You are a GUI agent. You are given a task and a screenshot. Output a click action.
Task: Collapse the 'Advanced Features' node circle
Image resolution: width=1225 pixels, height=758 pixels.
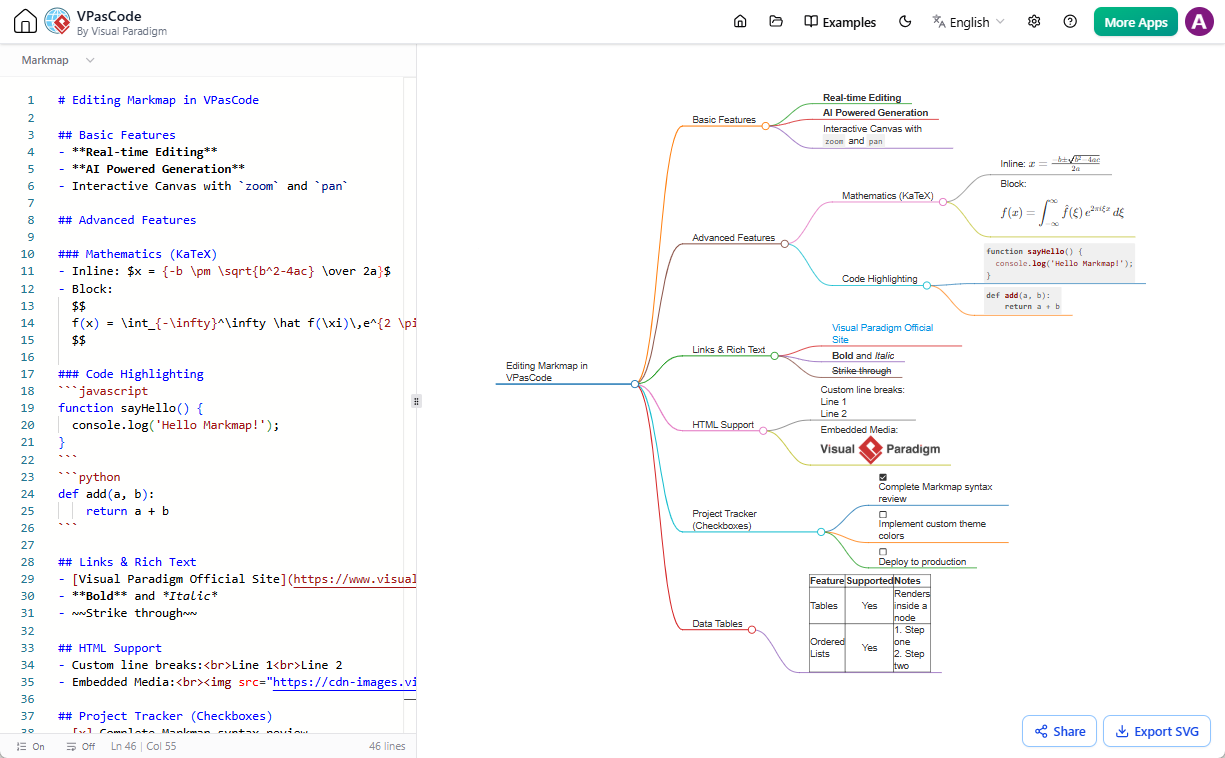(784, 243)
